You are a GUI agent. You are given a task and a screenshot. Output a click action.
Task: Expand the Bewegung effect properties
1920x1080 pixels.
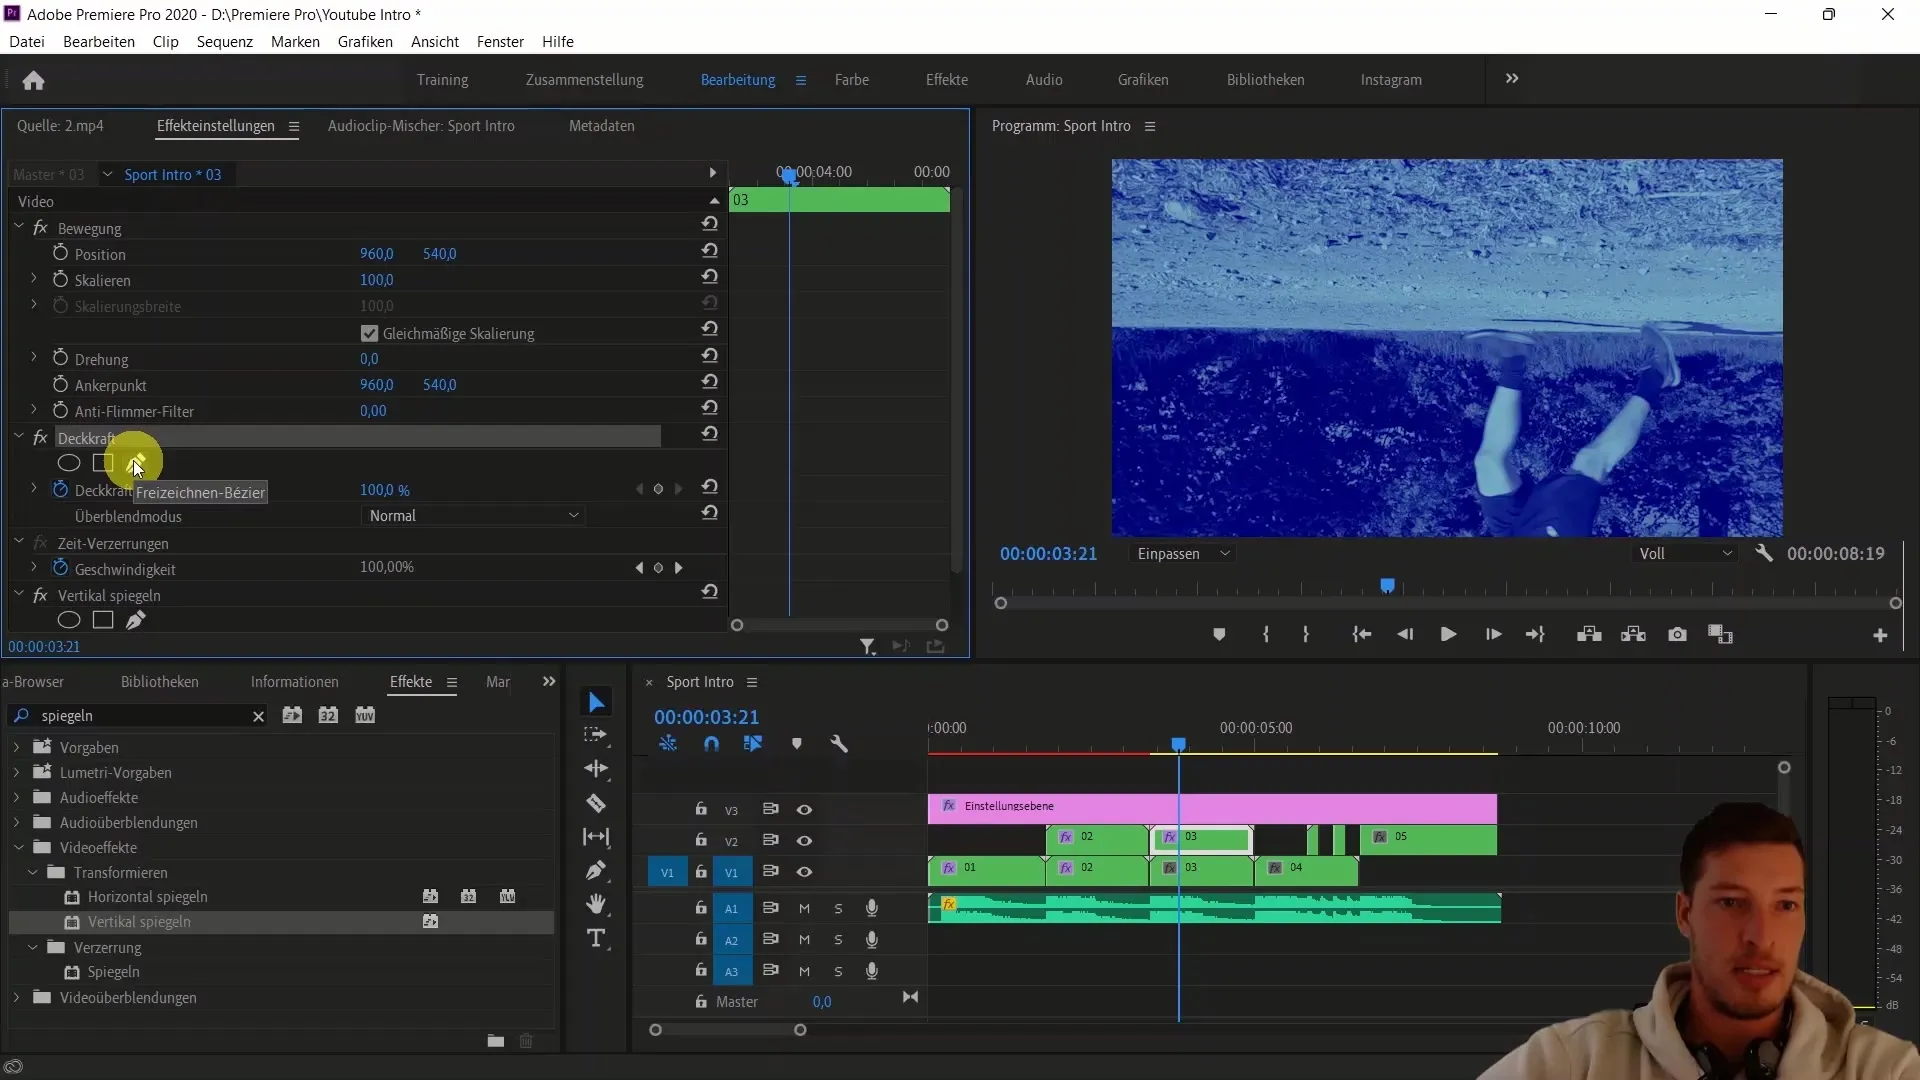(20, 228)
